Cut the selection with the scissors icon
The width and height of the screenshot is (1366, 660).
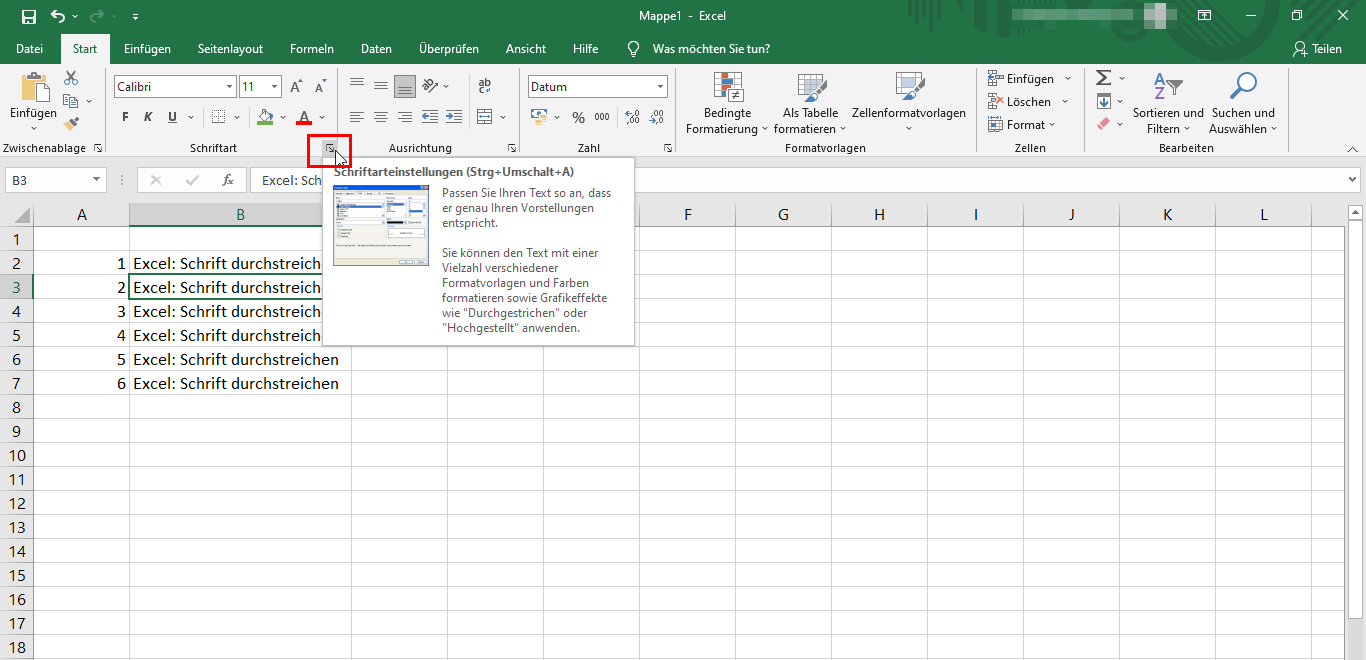coord(71,79)
